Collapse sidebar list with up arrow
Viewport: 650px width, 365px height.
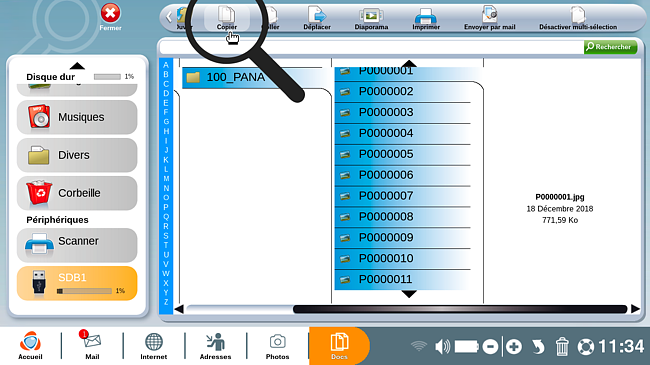(77, 66)
